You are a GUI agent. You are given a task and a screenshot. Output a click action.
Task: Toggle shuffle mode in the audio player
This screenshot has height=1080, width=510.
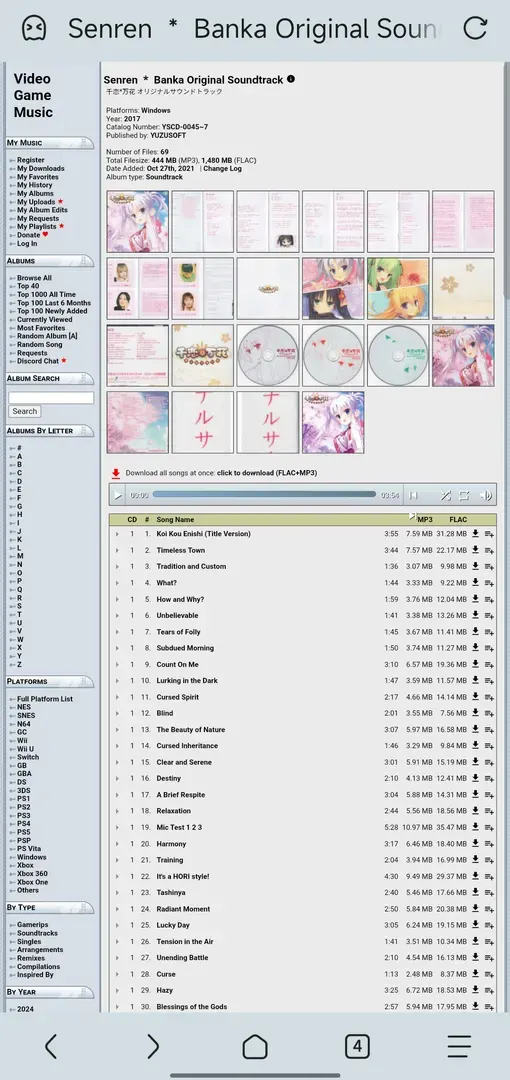445,495
